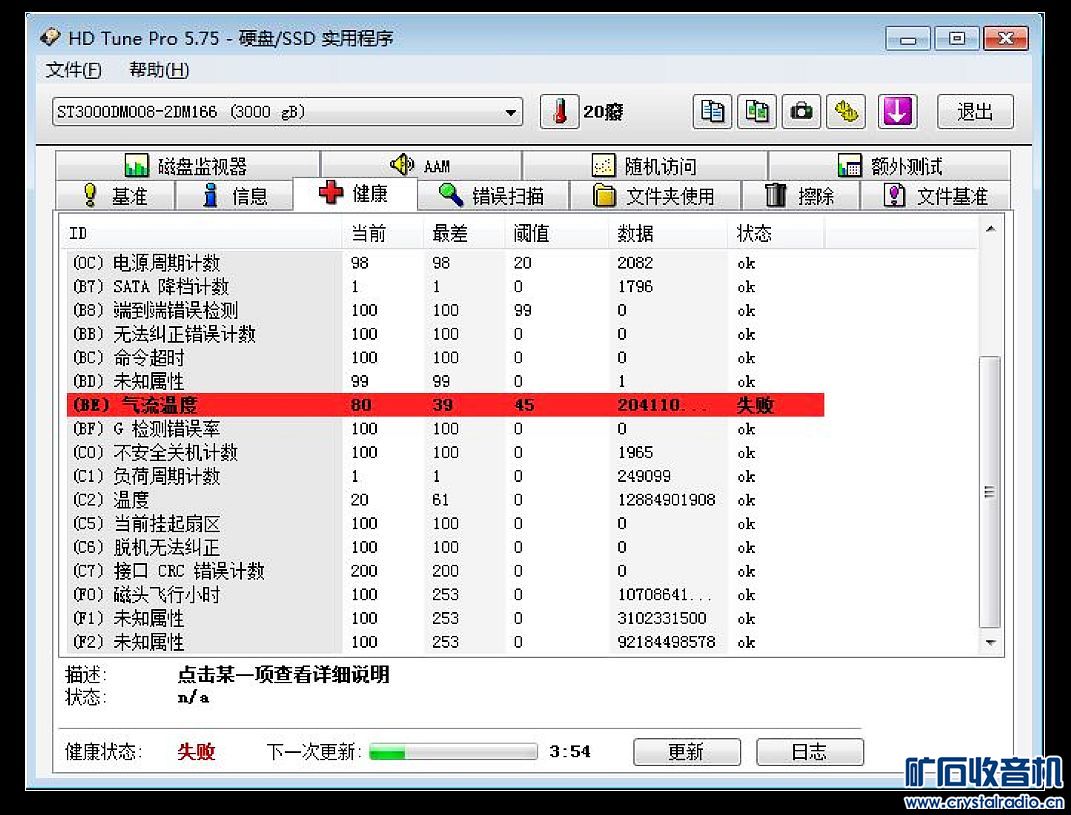
Task: Switch to the 随机访问 tab
Action: [x=645, y=165]
